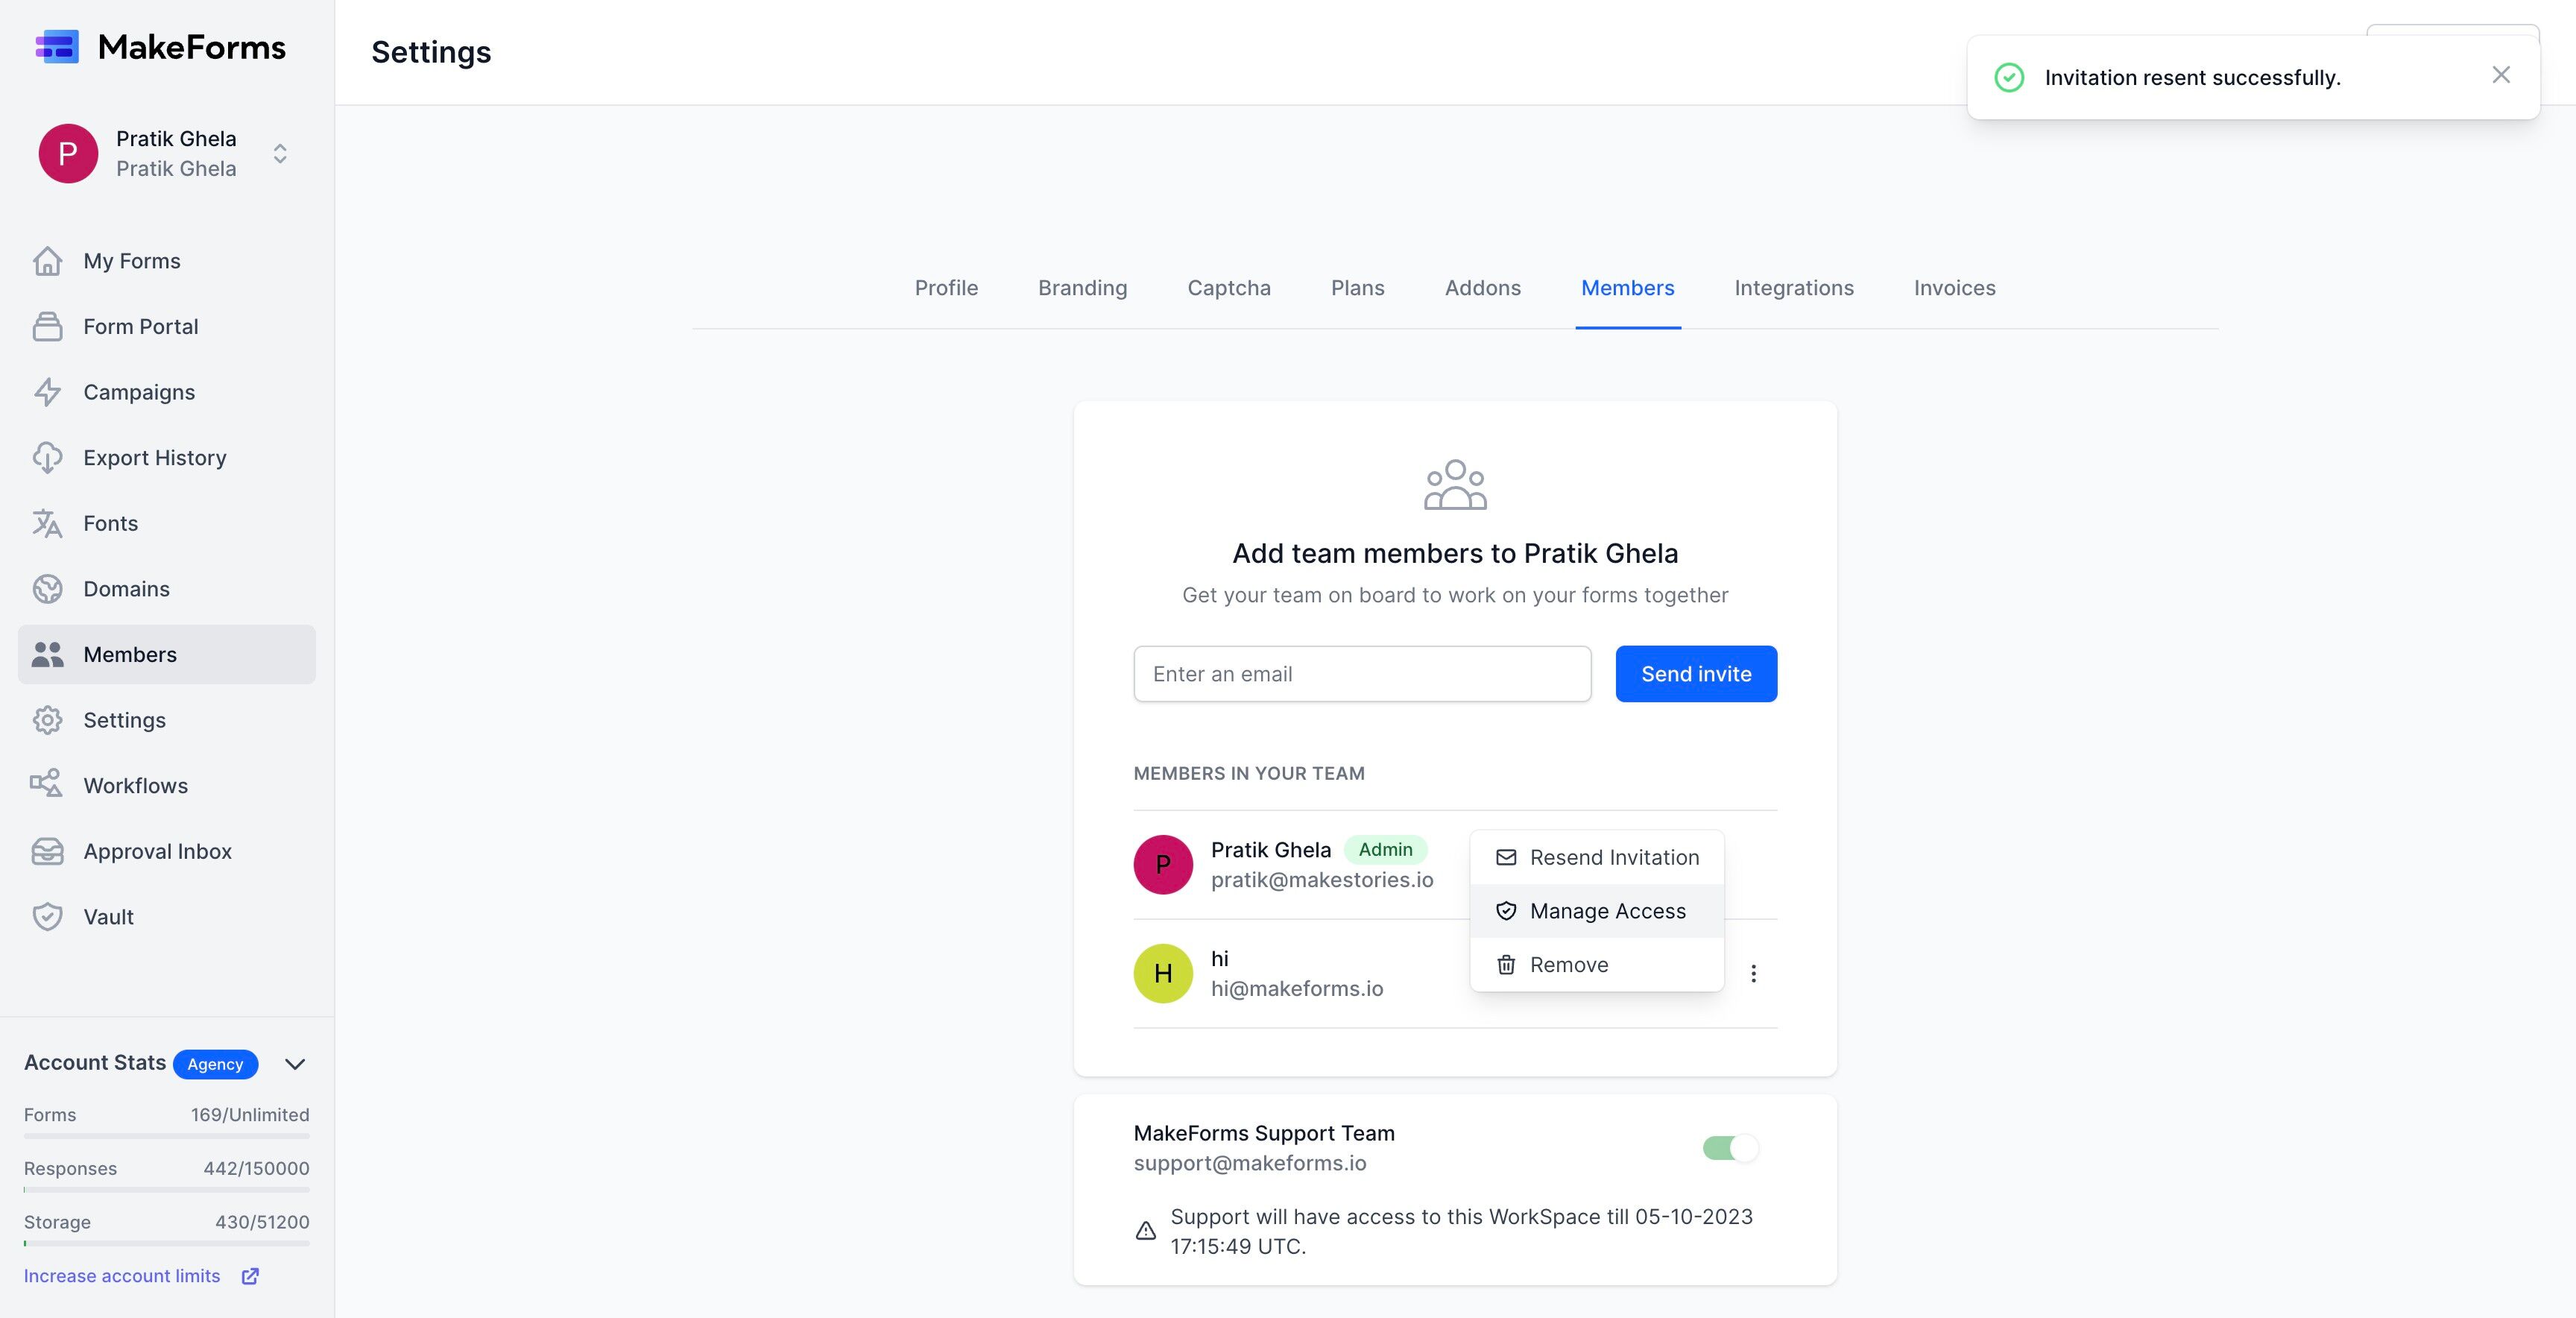The width and height of the screenshot is (2576, 1318).
Task: Switch to the Captcha tab
Action: pos(1229,288)
